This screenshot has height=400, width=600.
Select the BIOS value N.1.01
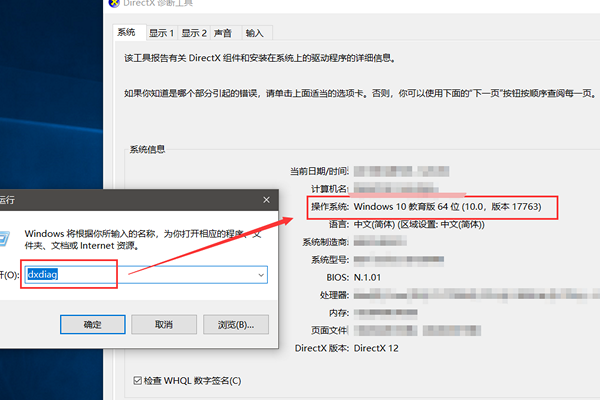coord(367,277)
